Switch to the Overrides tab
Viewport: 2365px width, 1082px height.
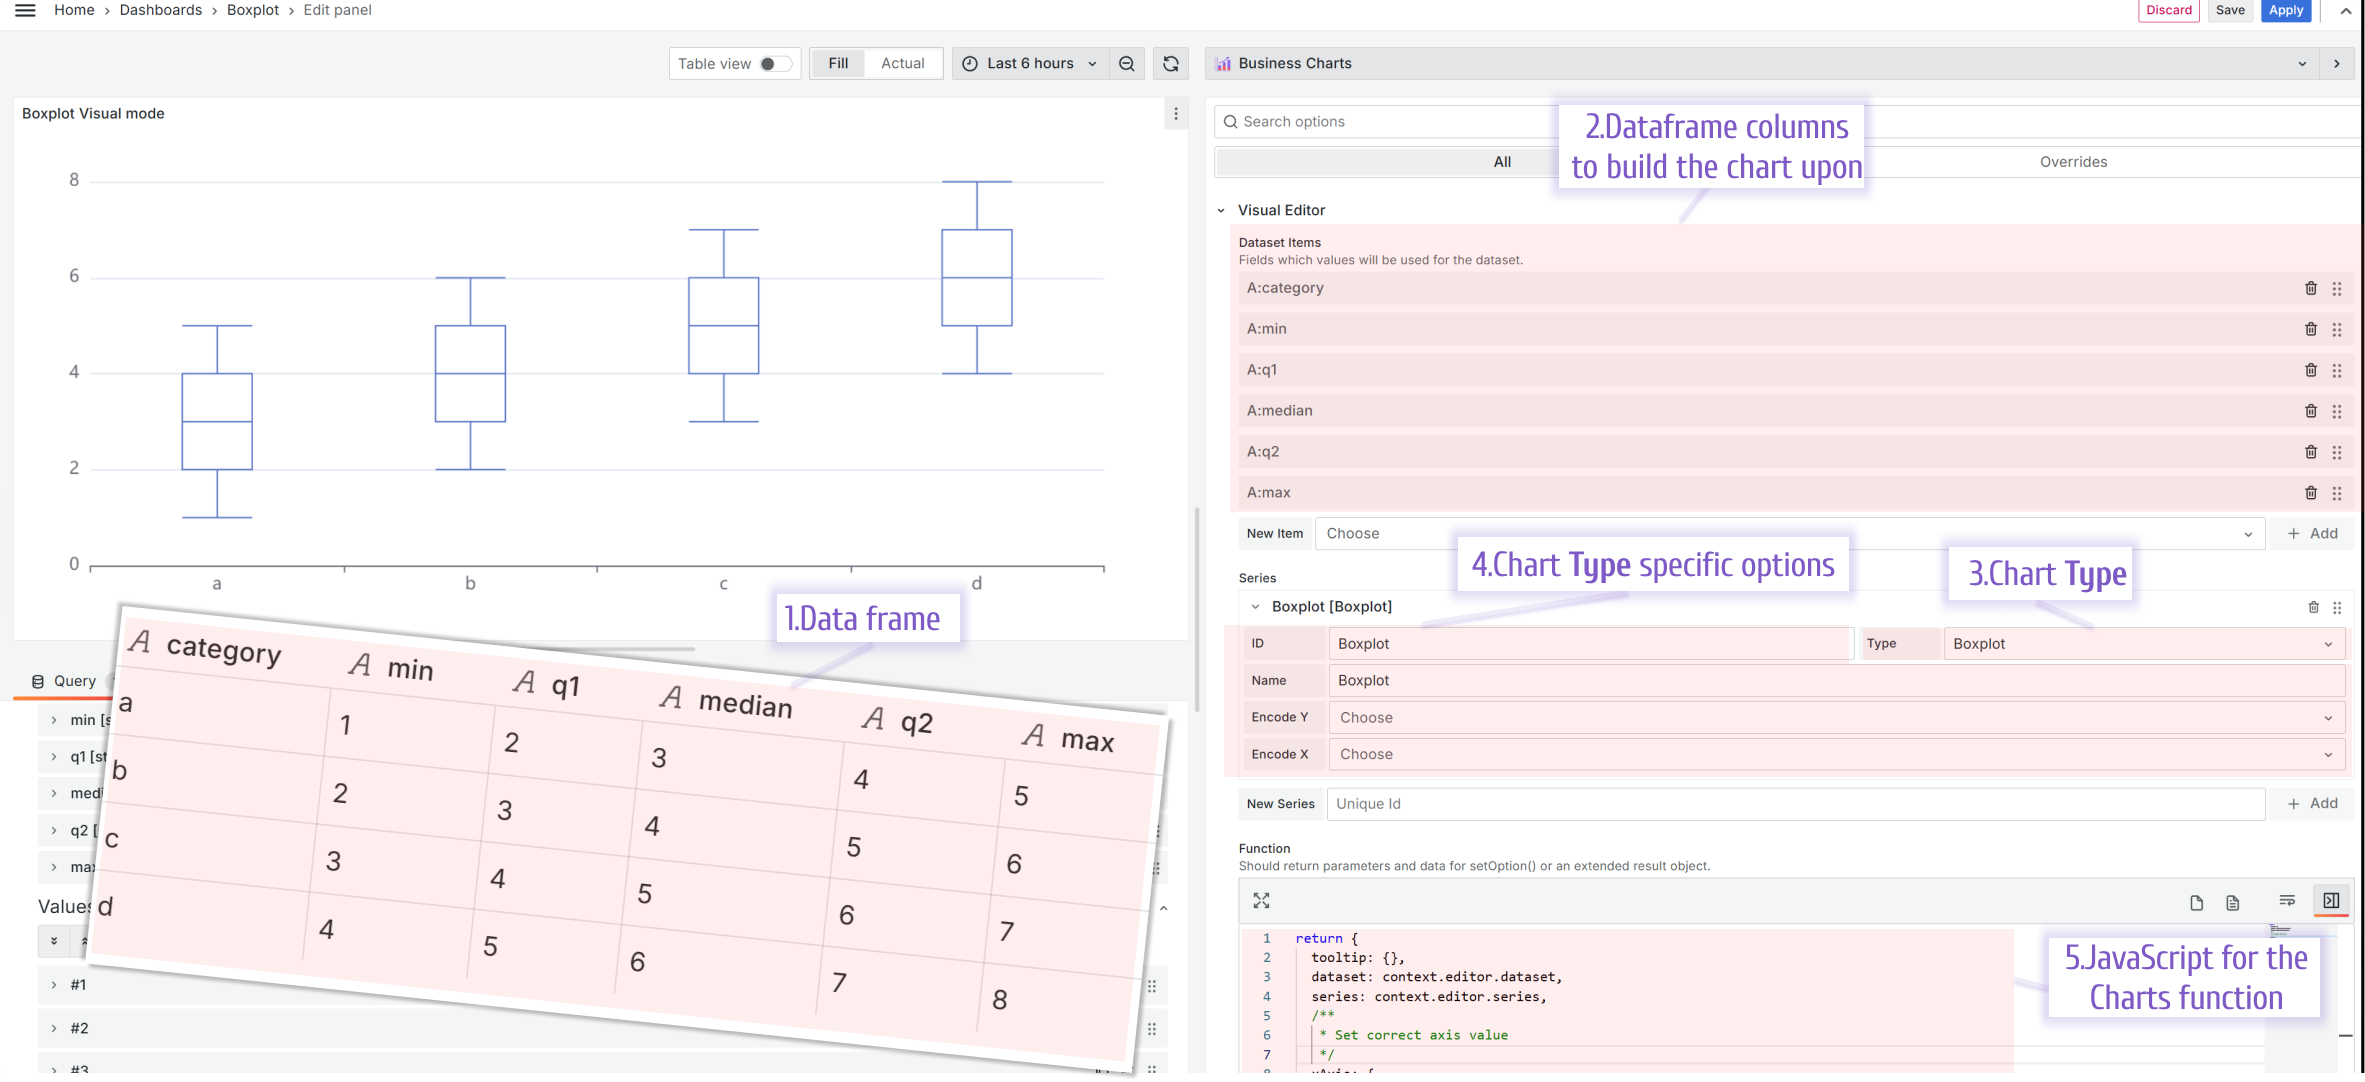(x=2073, y=161)
